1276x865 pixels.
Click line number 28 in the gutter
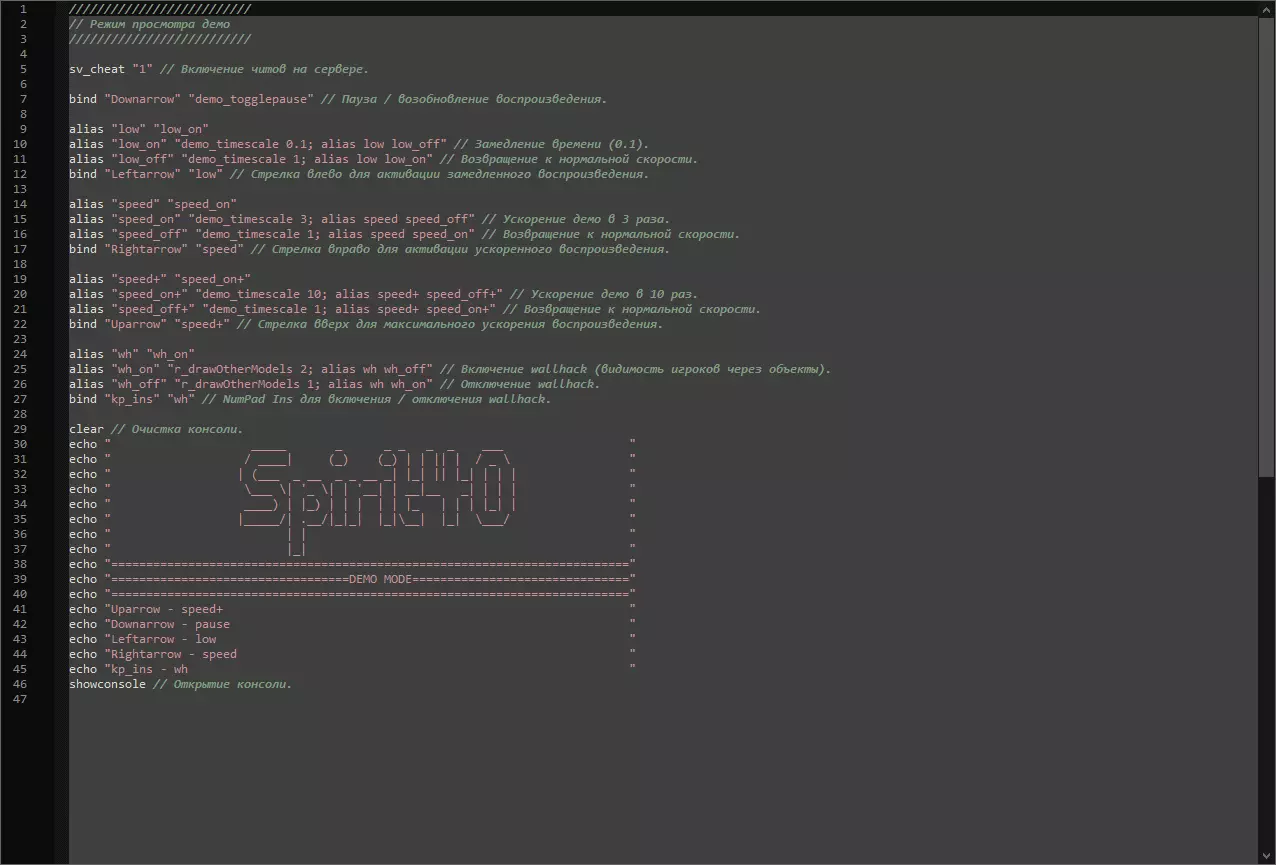(x=21, y=414)
